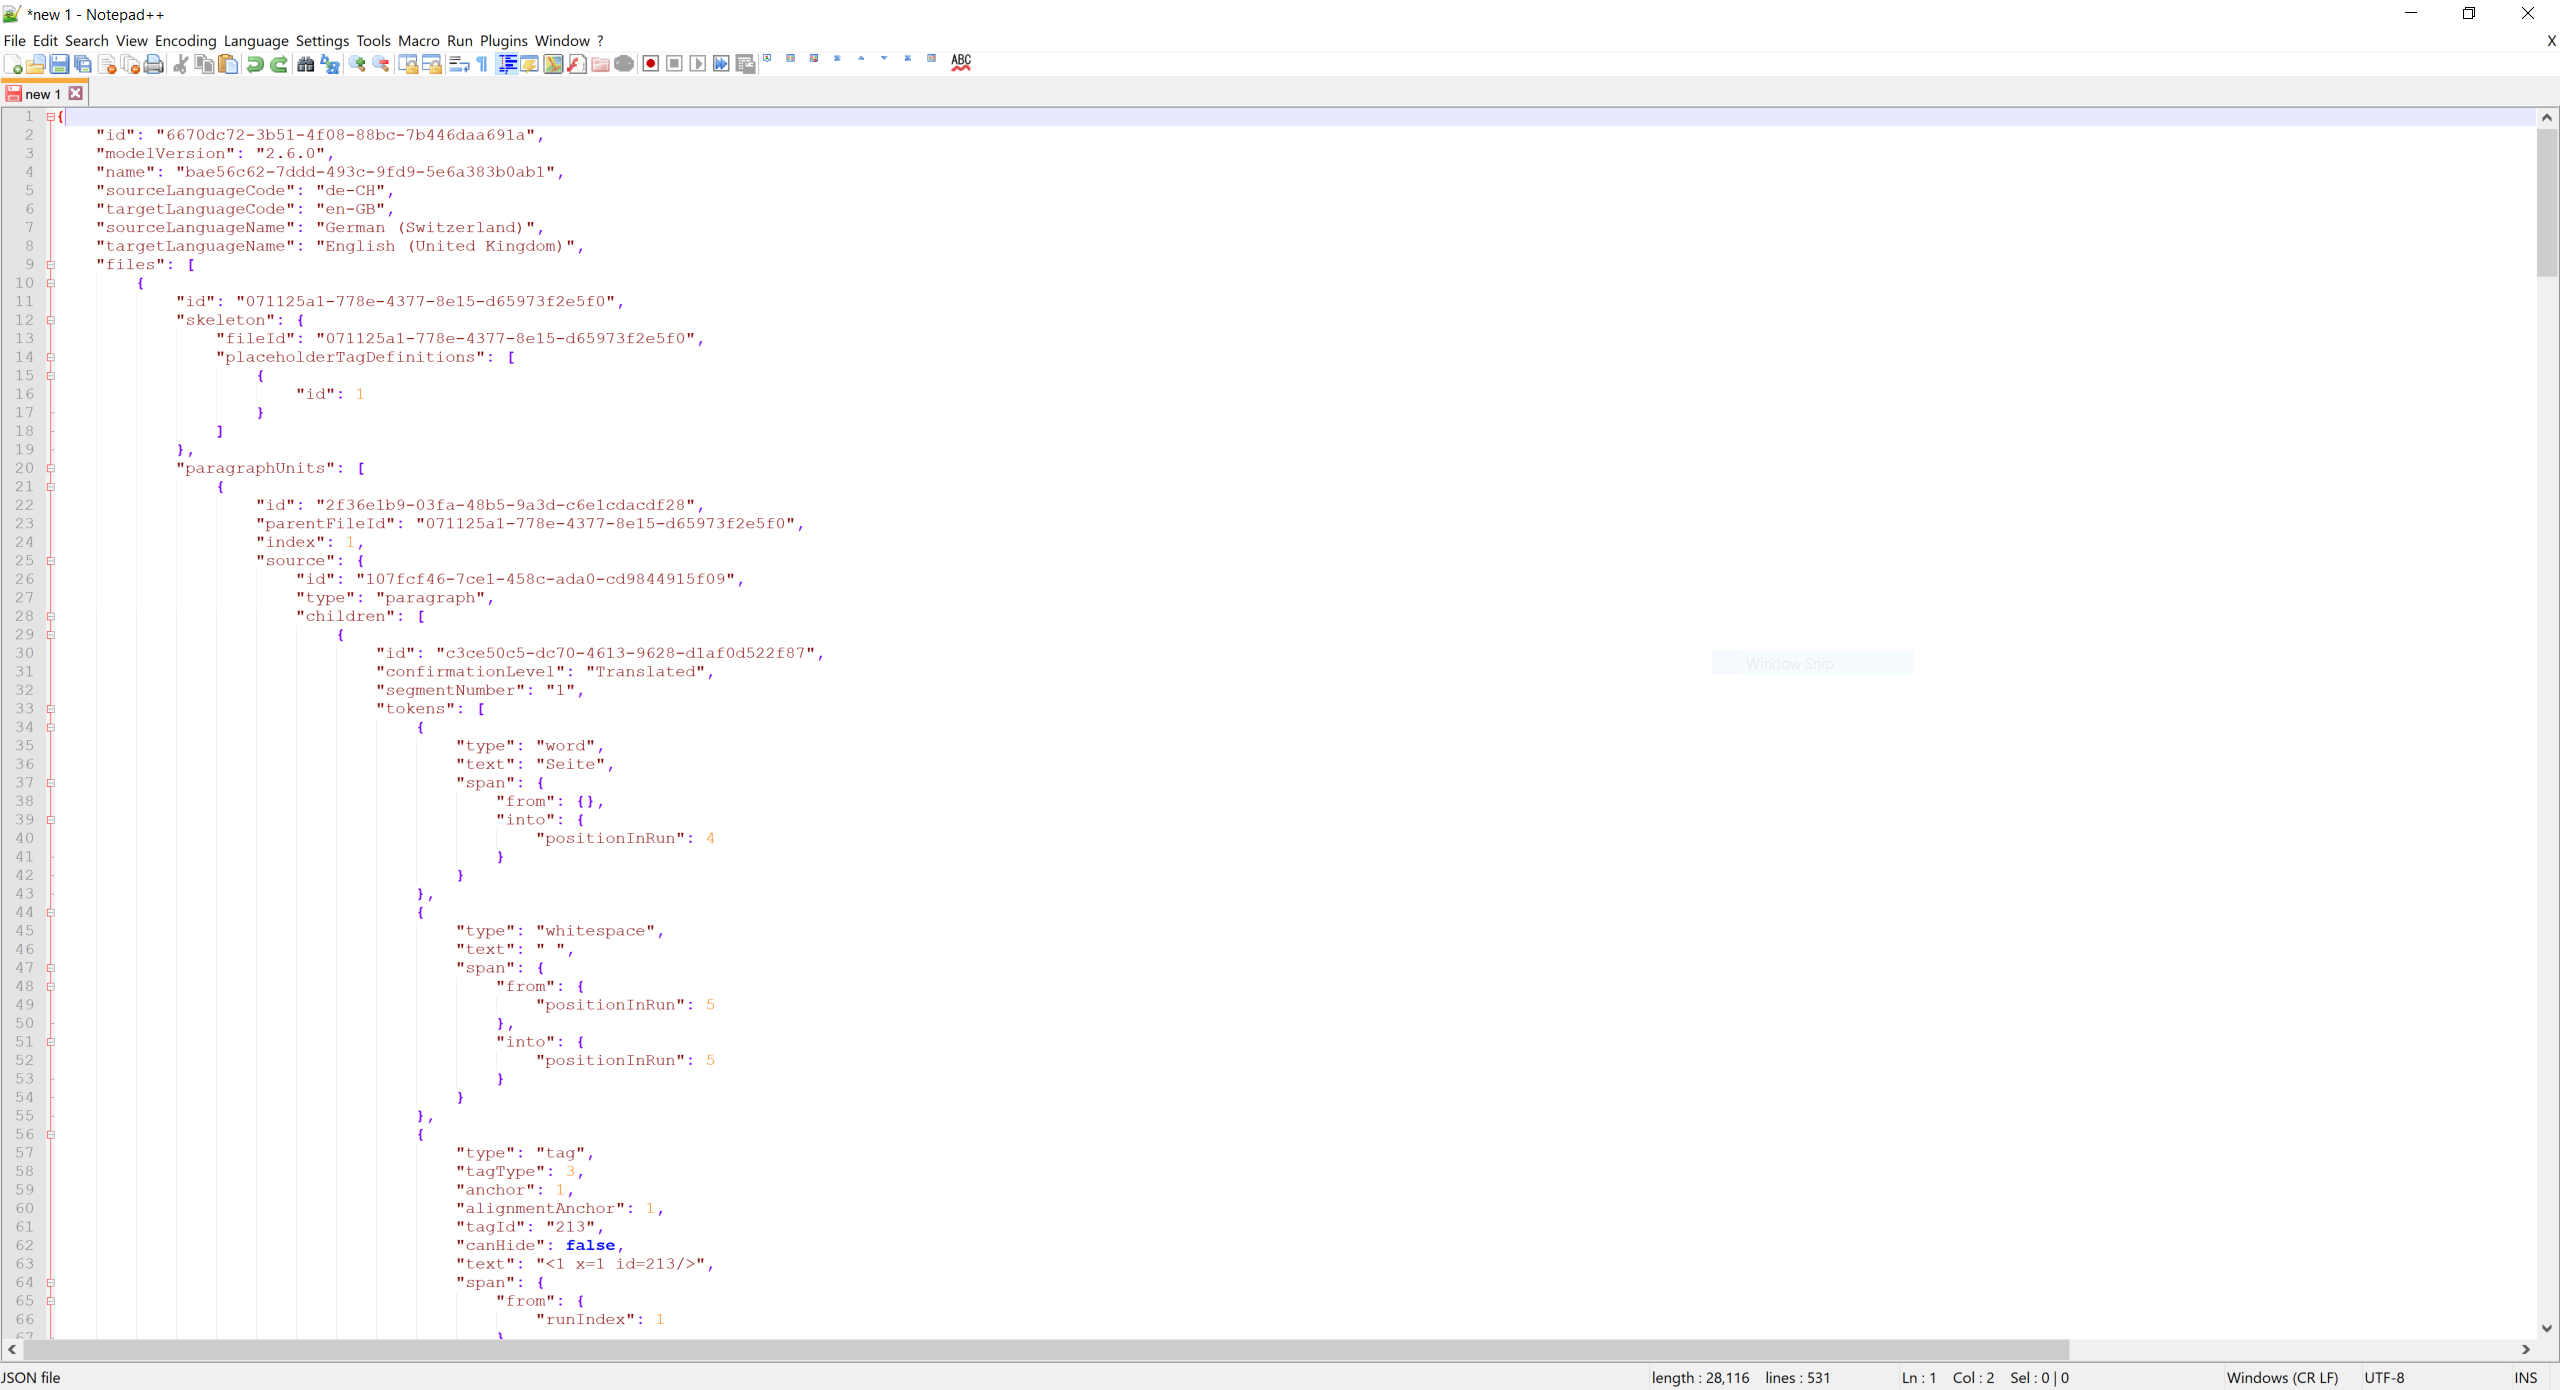Click line number 30 in the margin
This screenshot has width=2560, height=1390.
coord(24,653)
